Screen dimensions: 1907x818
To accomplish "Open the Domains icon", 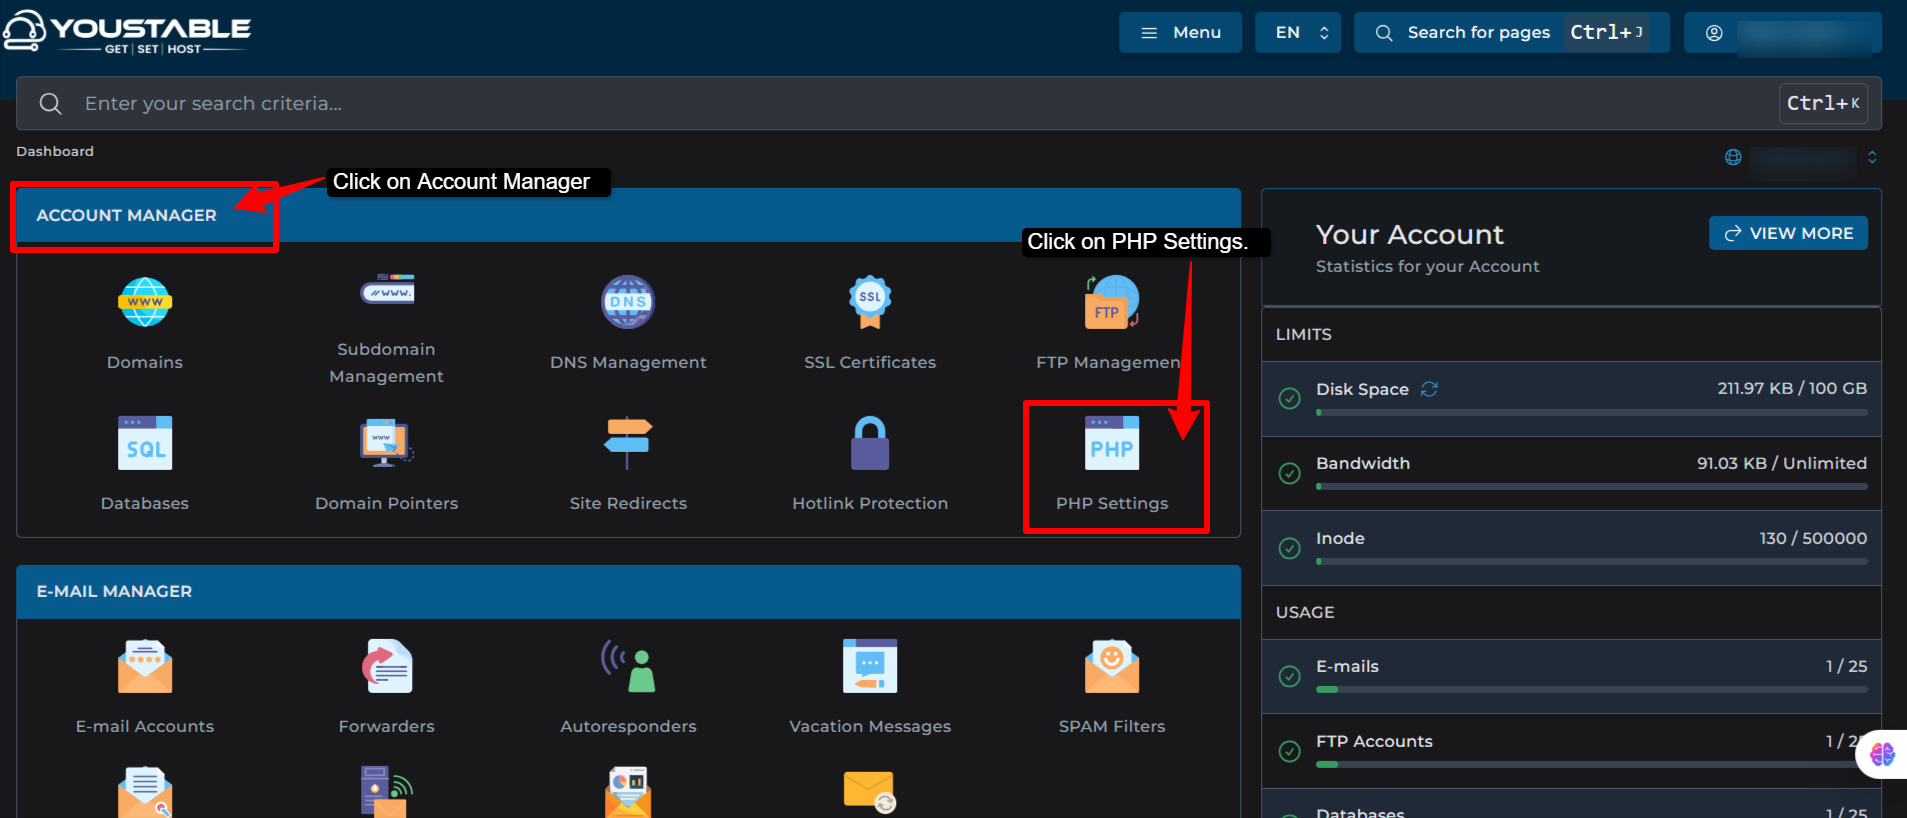I will [145, 302].
